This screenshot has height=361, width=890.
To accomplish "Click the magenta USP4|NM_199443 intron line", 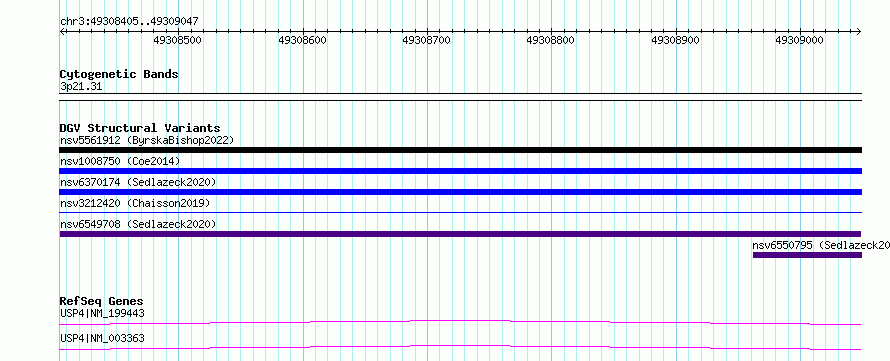I will [460, 322].
